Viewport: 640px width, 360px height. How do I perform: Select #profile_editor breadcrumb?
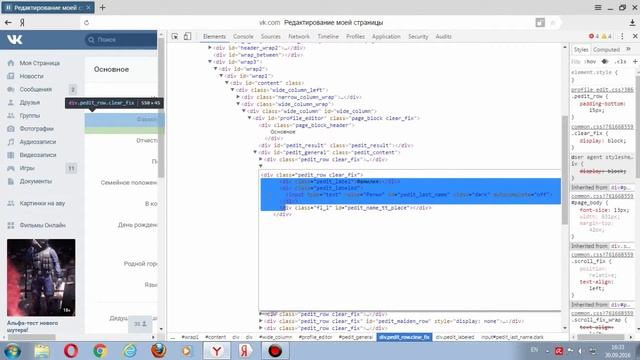point(315,337)
